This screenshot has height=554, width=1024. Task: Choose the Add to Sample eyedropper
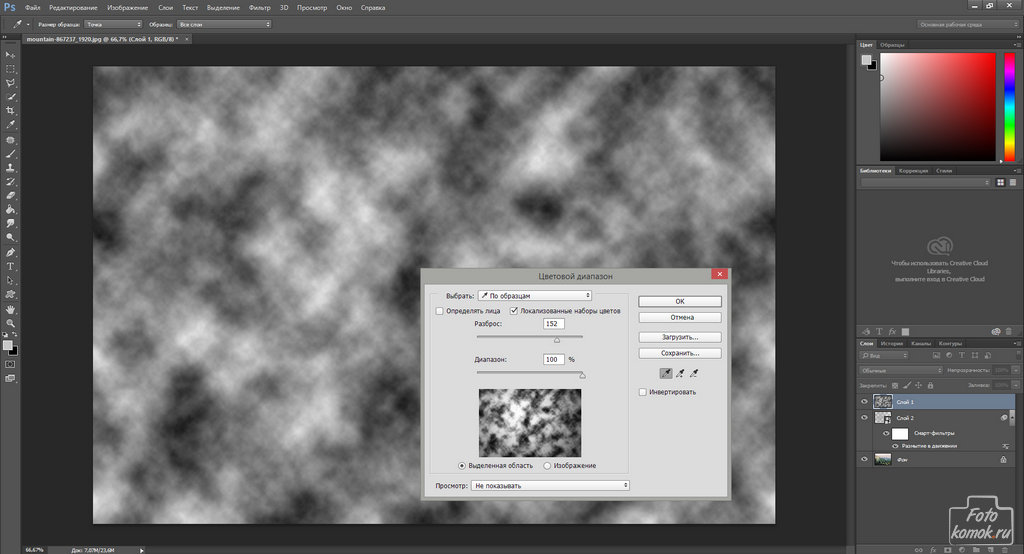point(680,373)
